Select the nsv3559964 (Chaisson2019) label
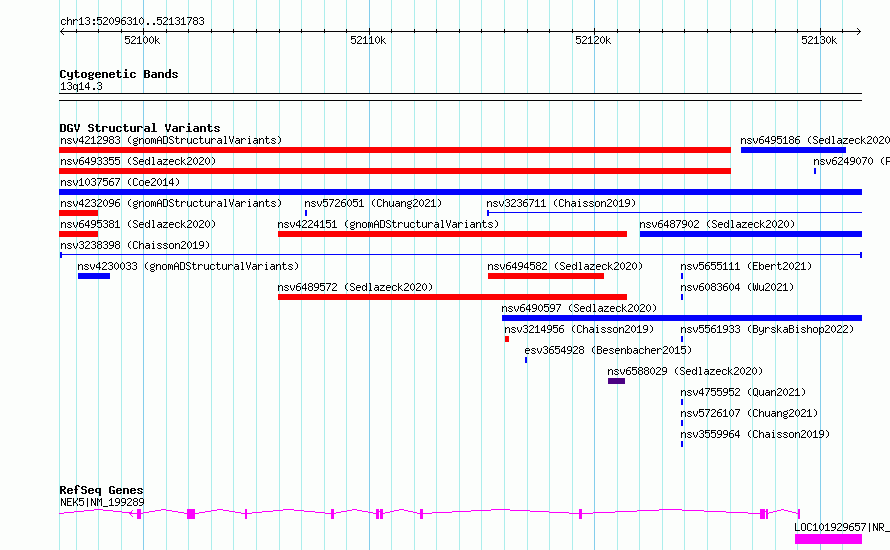Image resolution: width=890 pixels, height=550 pixels. pos(755,434)
